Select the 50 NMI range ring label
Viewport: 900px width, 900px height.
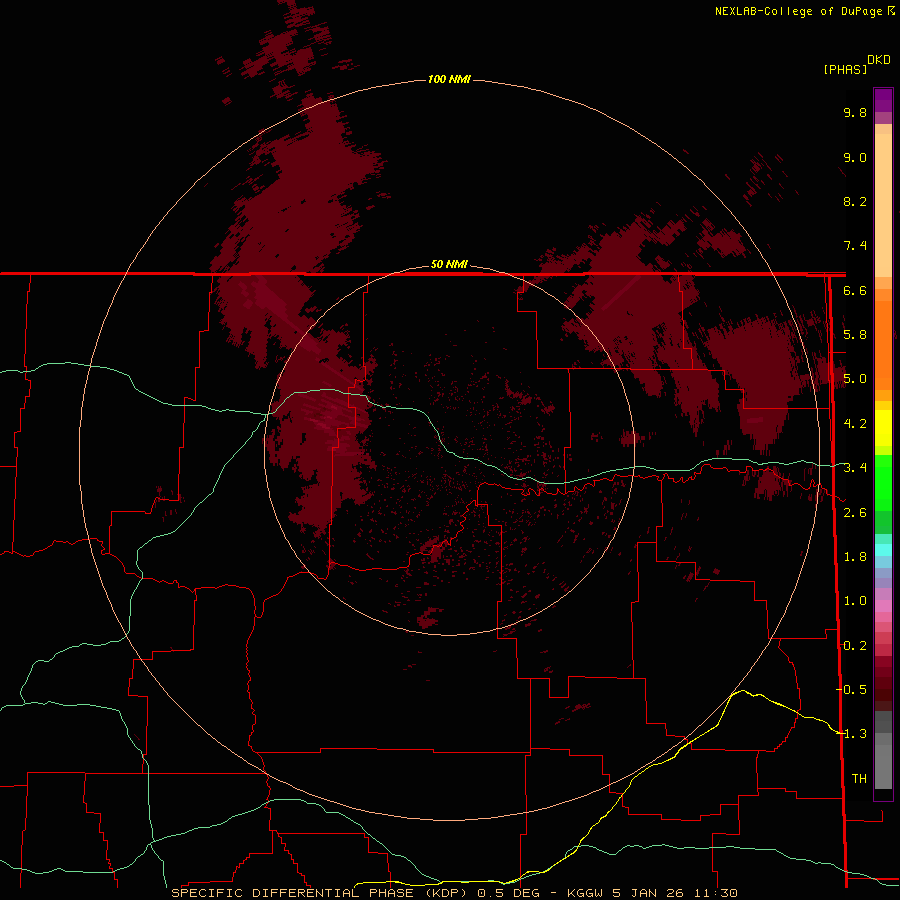[449, 264]
